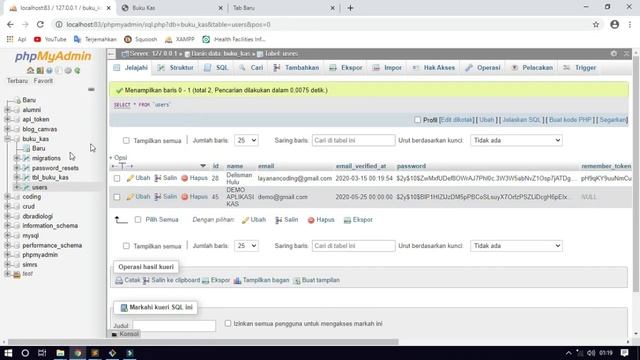Click the logout icon beside home
Screen dimensions: 640x360
40,71
